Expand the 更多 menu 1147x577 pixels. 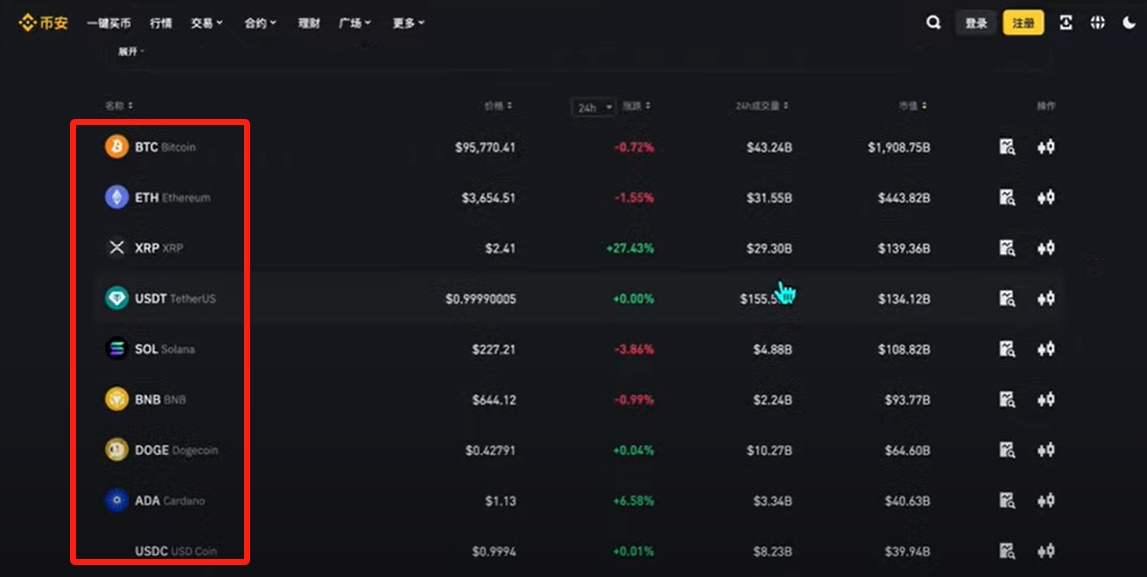tap(408, 23)
